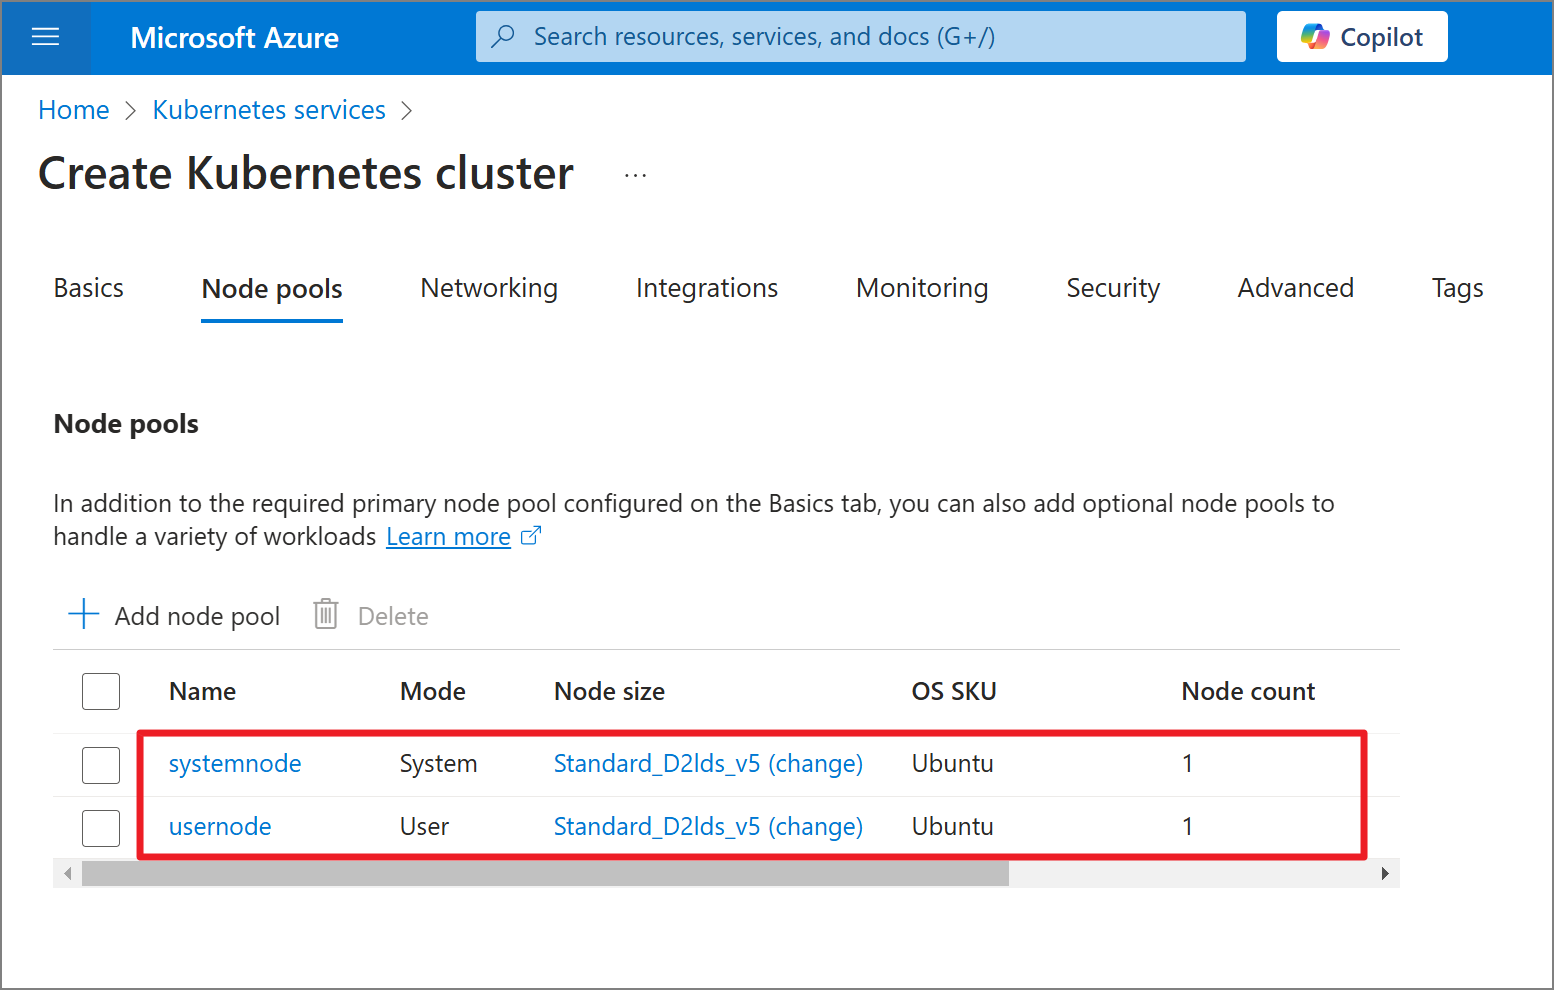
Task: Toggle the select-all header checkbox
Action: tap(101, 691)
